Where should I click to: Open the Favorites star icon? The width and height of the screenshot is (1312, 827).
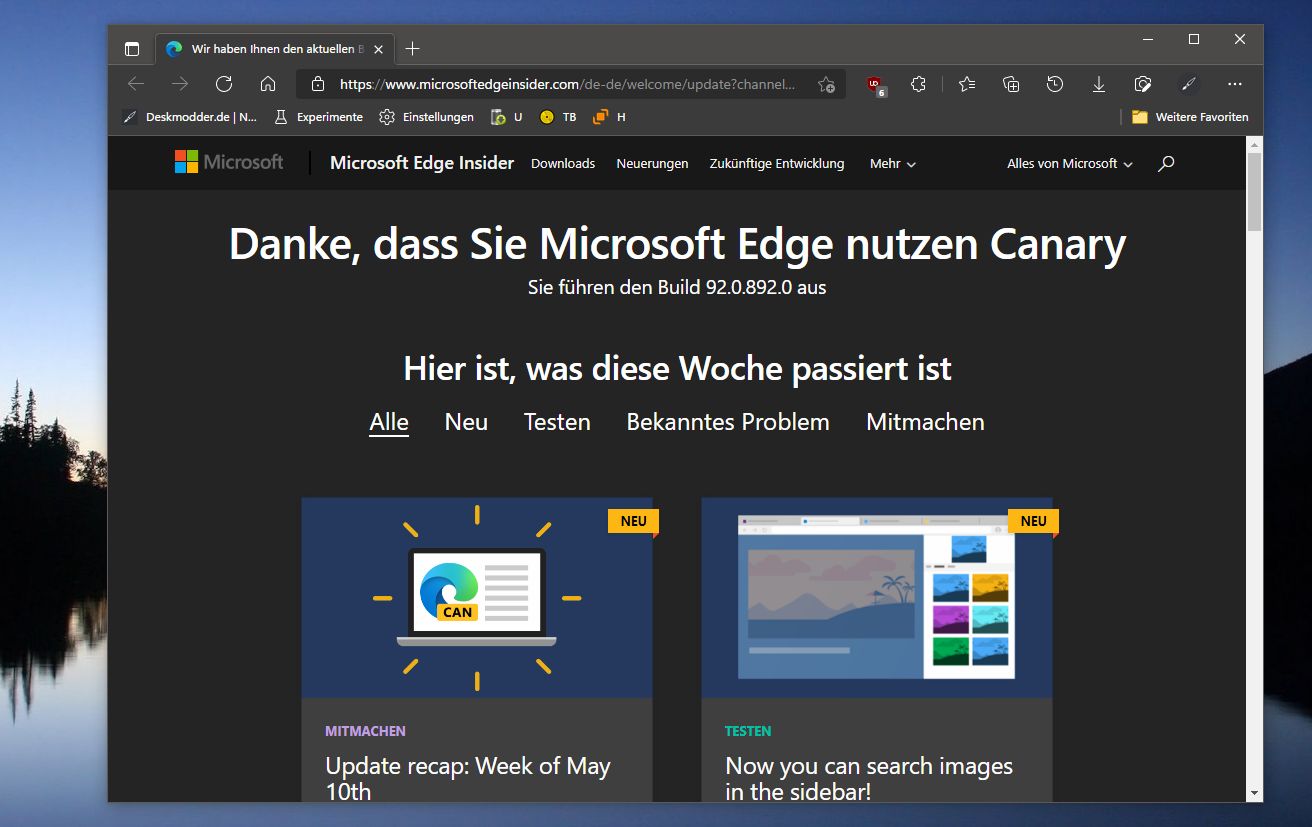[966, 84]
